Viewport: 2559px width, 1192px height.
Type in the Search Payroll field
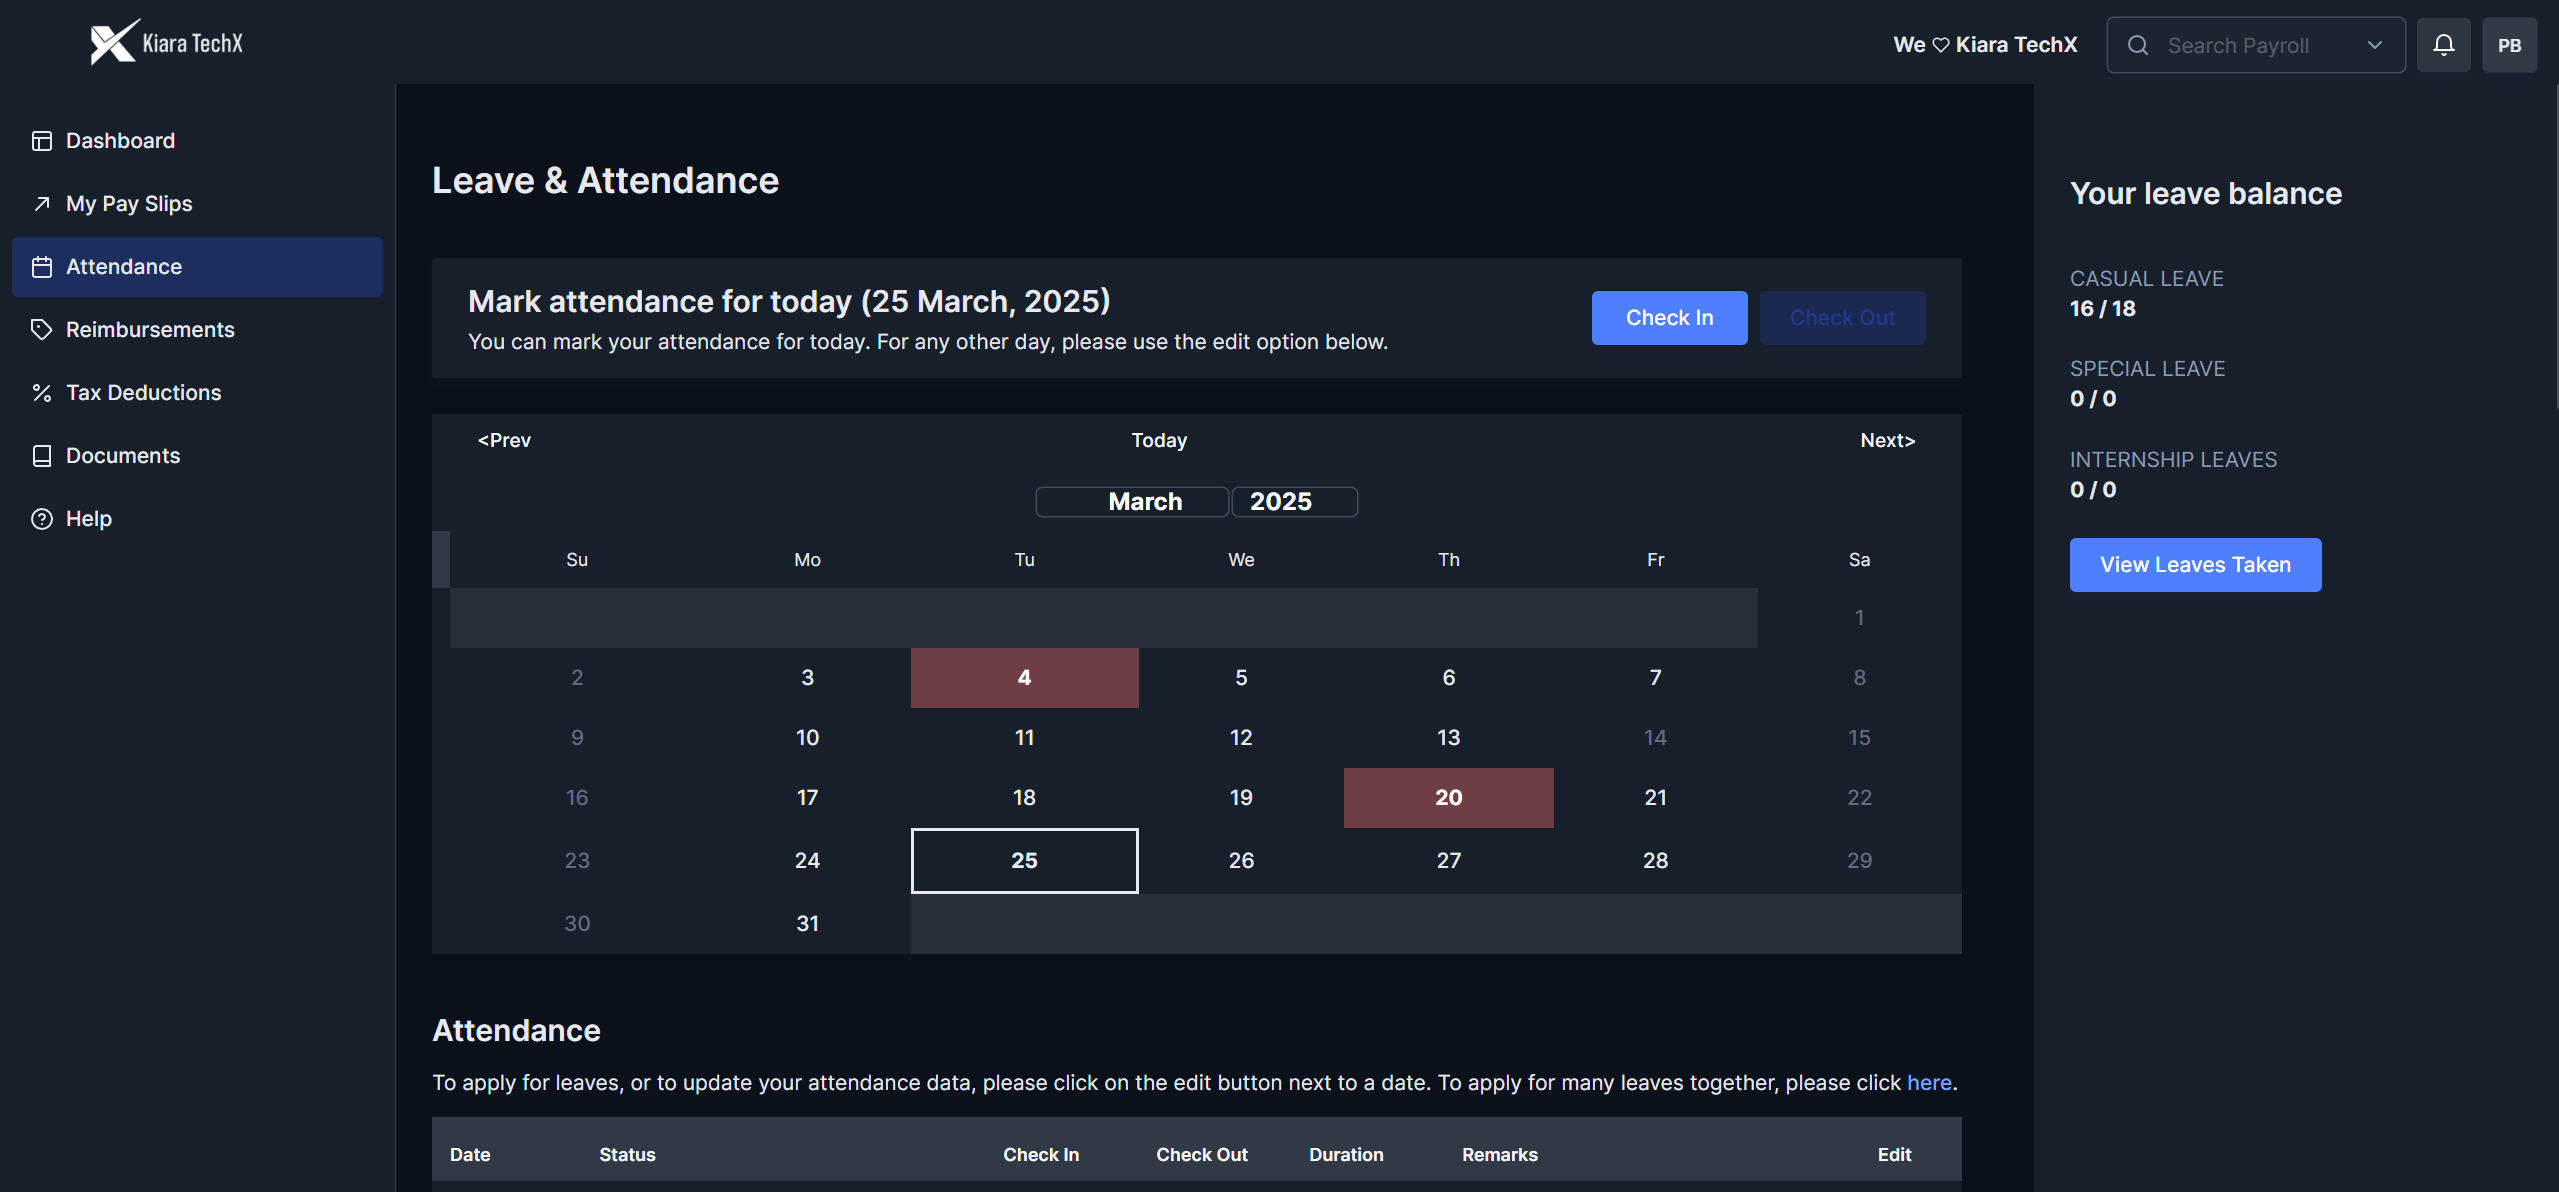click(x=2240, y=44)
